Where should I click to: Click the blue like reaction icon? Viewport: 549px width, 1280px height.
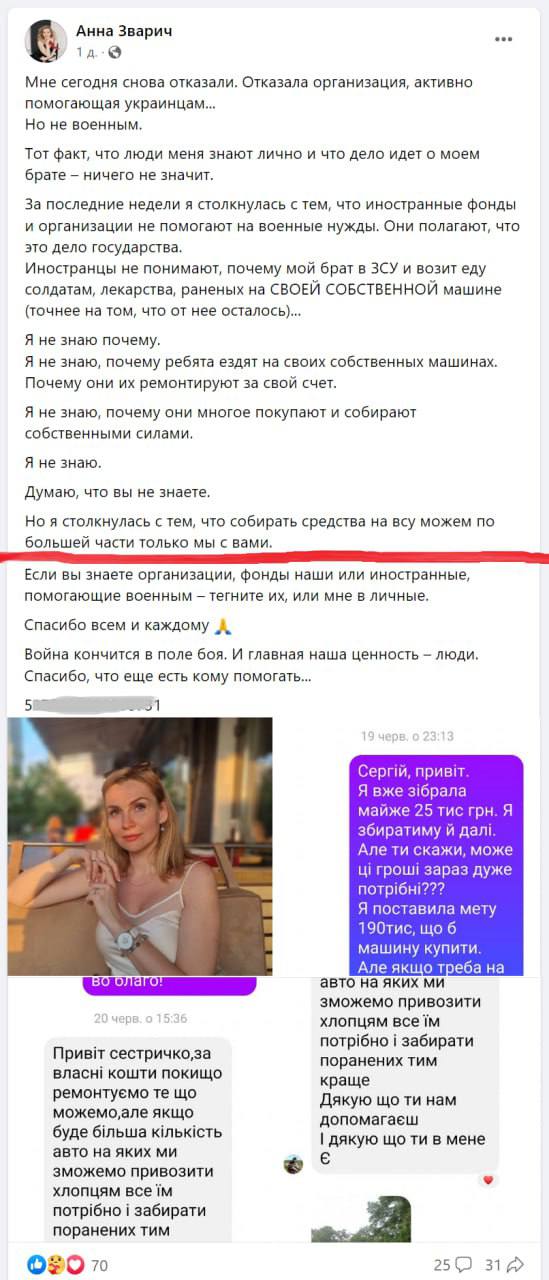click(37, 1264)
